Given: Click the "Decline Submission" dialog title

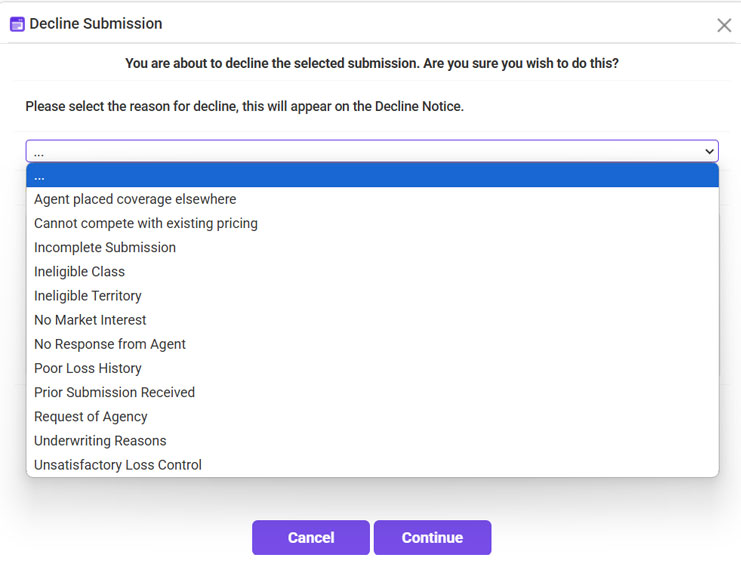Looking at the screenshot, I should [96, 23].
